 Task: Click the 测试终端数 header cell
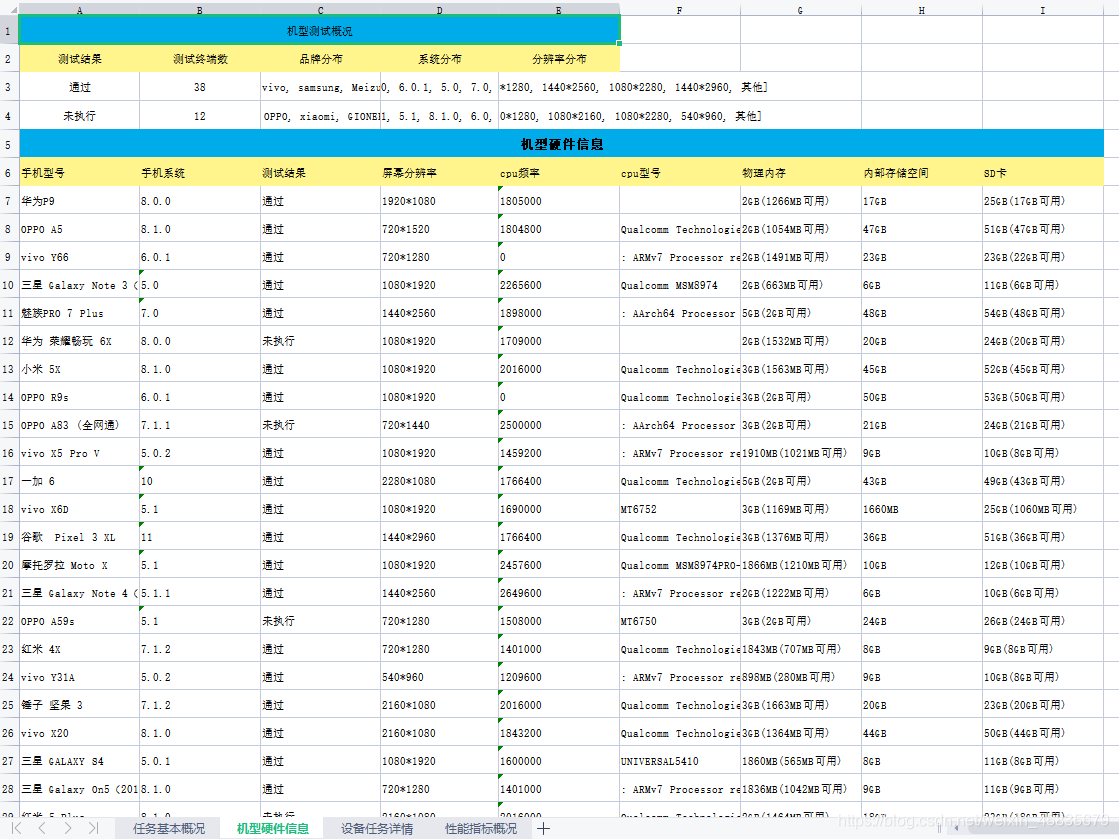click(200, 59)
